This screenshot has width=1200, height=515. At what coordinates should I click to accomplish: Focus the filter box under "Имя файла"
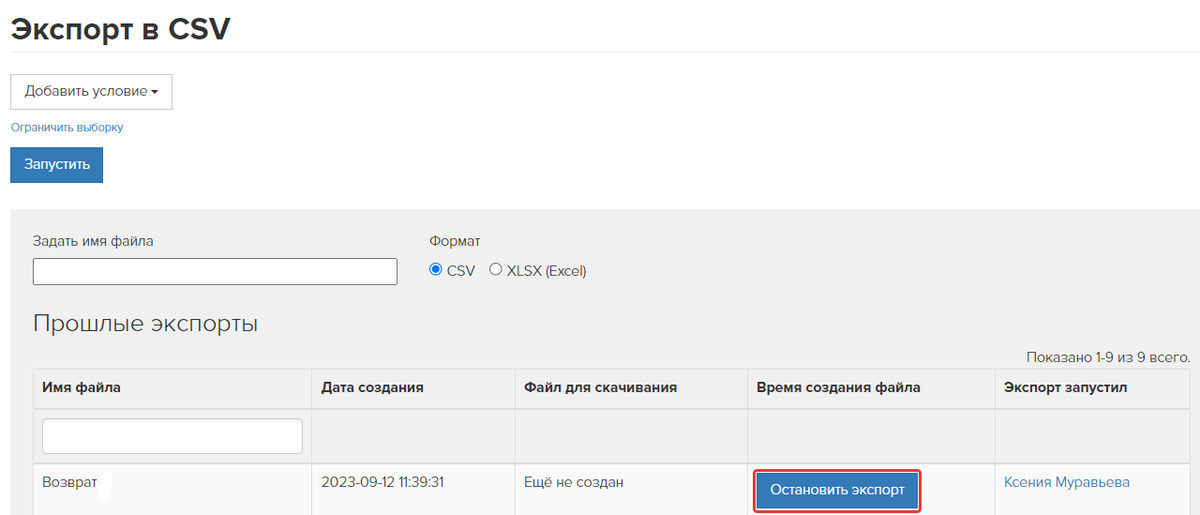(172, 436)
